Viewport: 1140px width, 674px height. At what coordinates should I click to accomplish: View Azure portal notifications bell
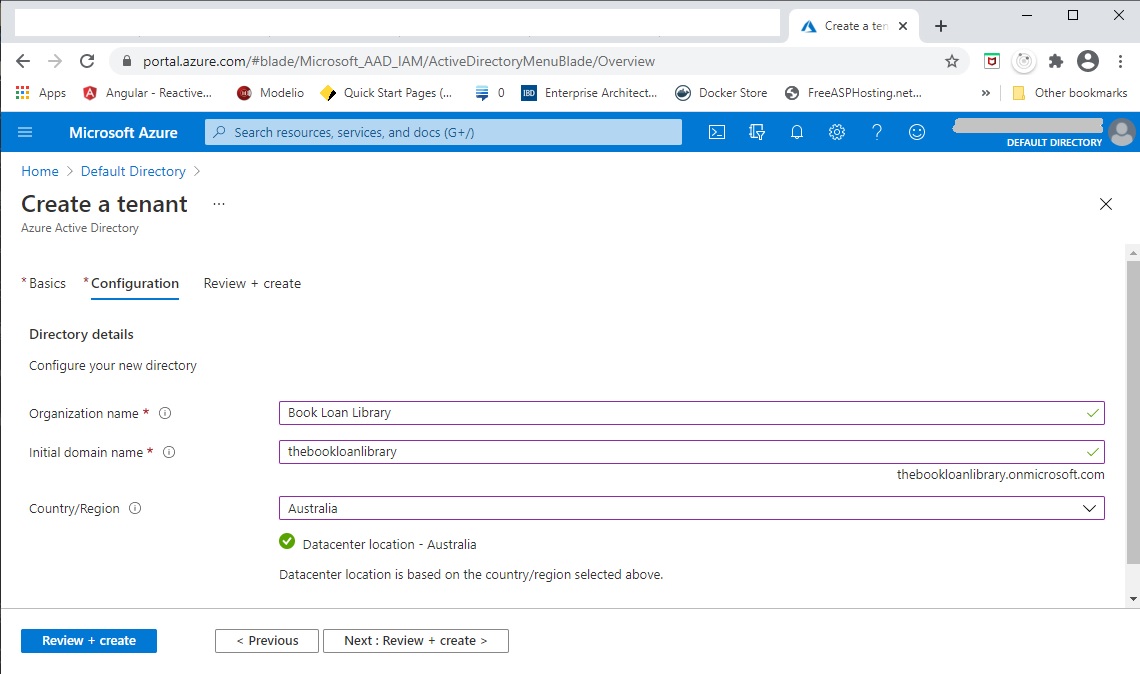click(x=797, y=131)
